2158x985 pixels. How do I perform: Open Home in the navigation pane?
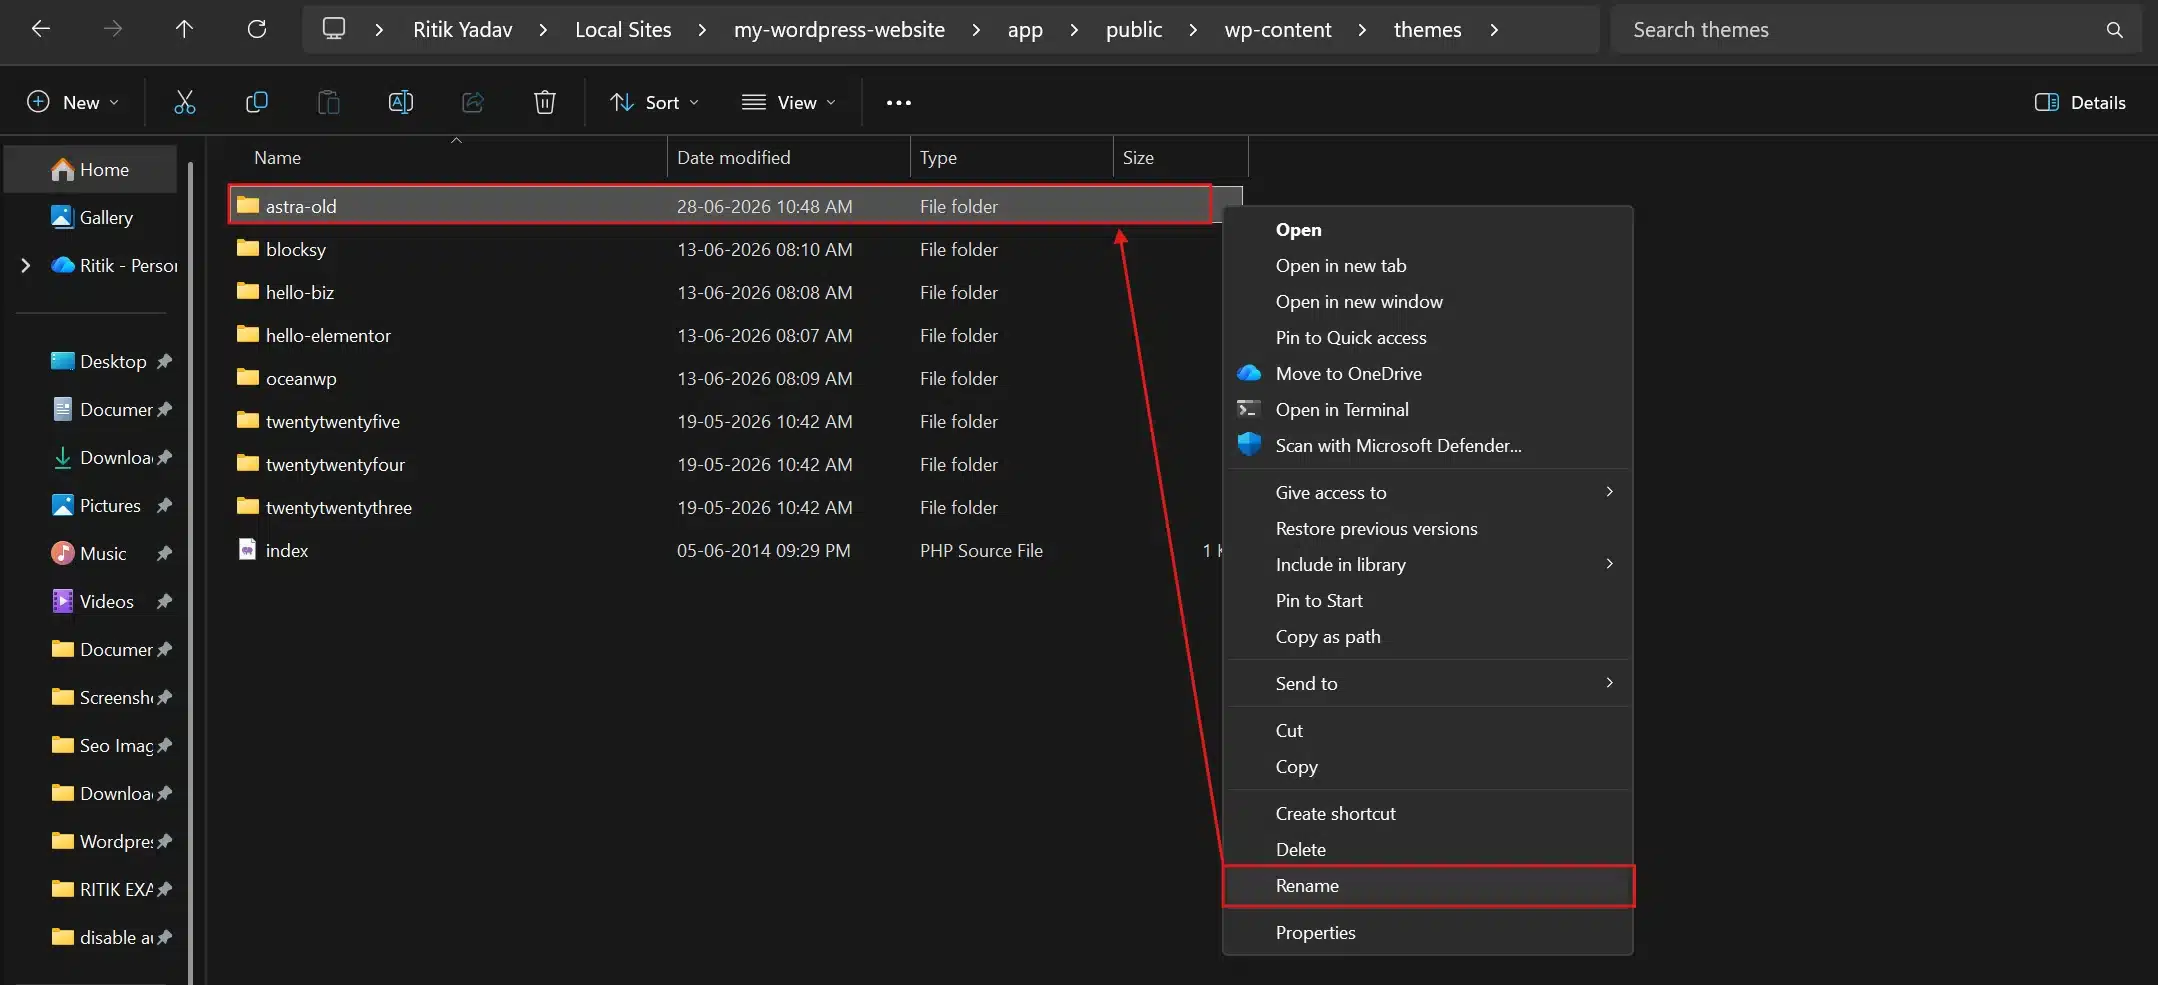[x=91, y=169]
